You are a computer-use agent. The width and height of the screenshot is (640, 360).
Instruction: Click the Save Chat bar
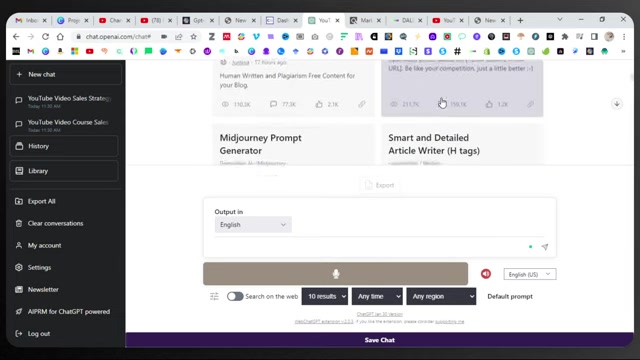tap(380, 340)
